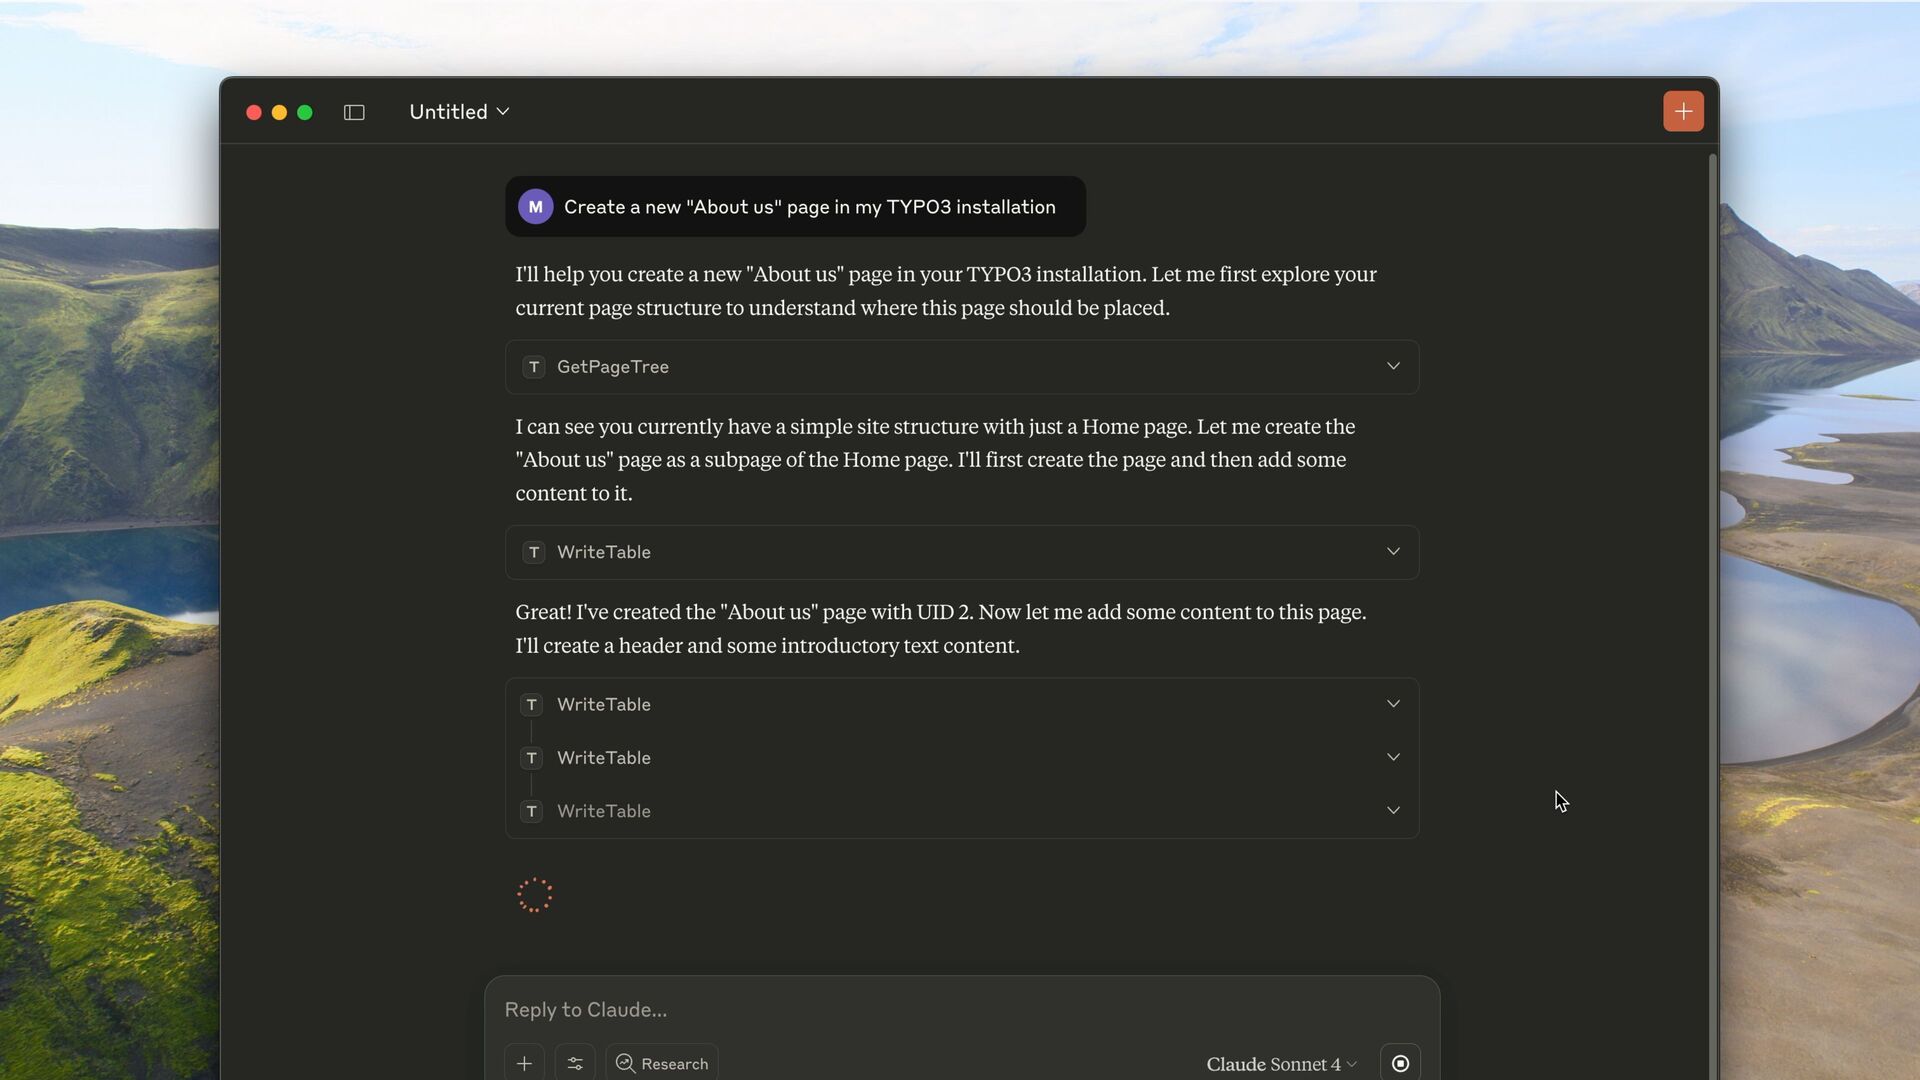Click the user avatar M icon

coord(535,207)
